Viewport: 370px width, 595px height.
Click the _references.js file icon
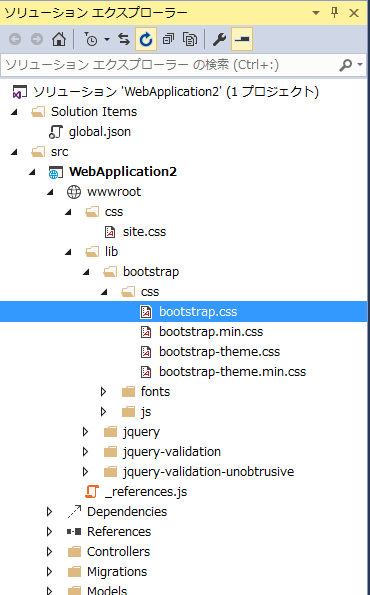tap(92, 492)
